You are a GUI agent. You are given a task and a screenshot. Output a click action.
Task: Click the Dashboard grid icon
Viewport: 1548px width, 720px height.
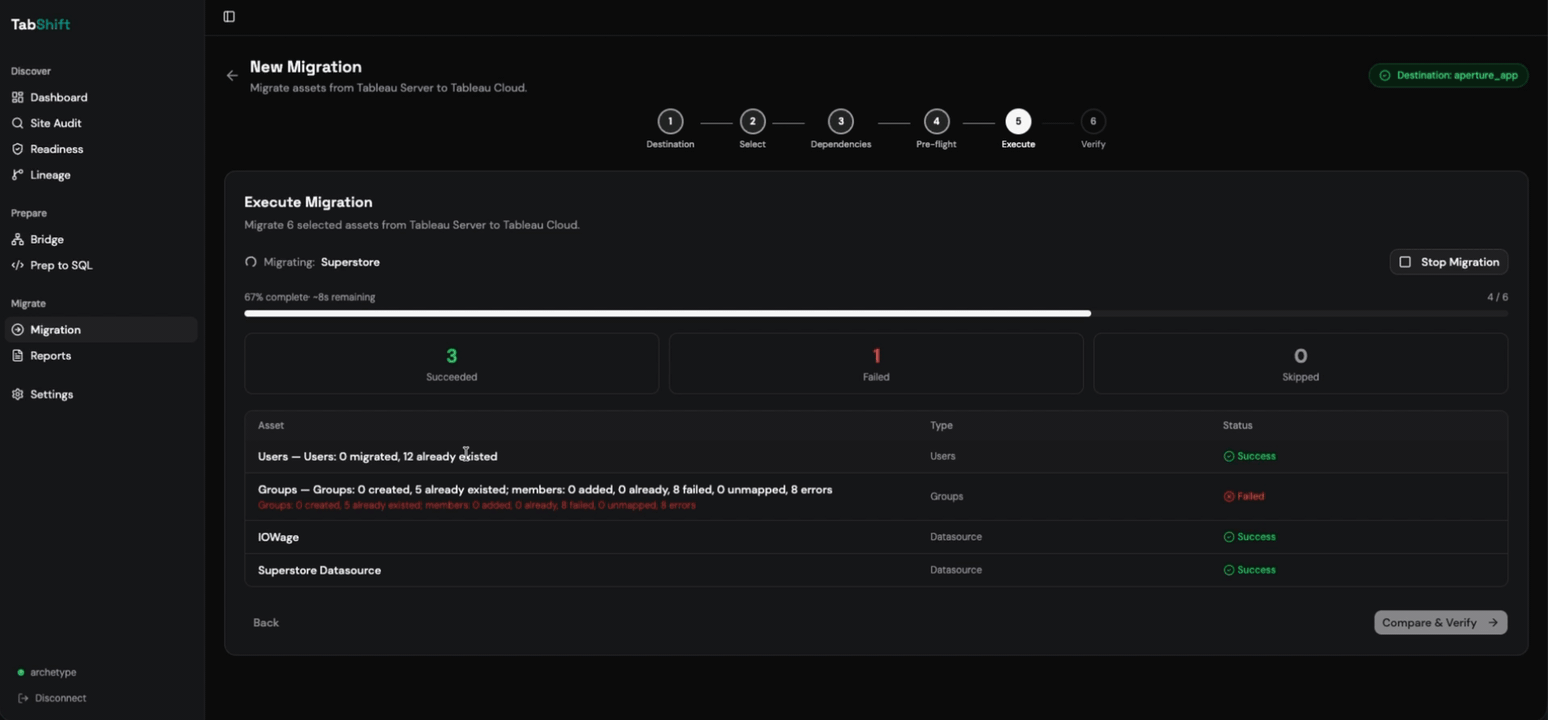17,97
